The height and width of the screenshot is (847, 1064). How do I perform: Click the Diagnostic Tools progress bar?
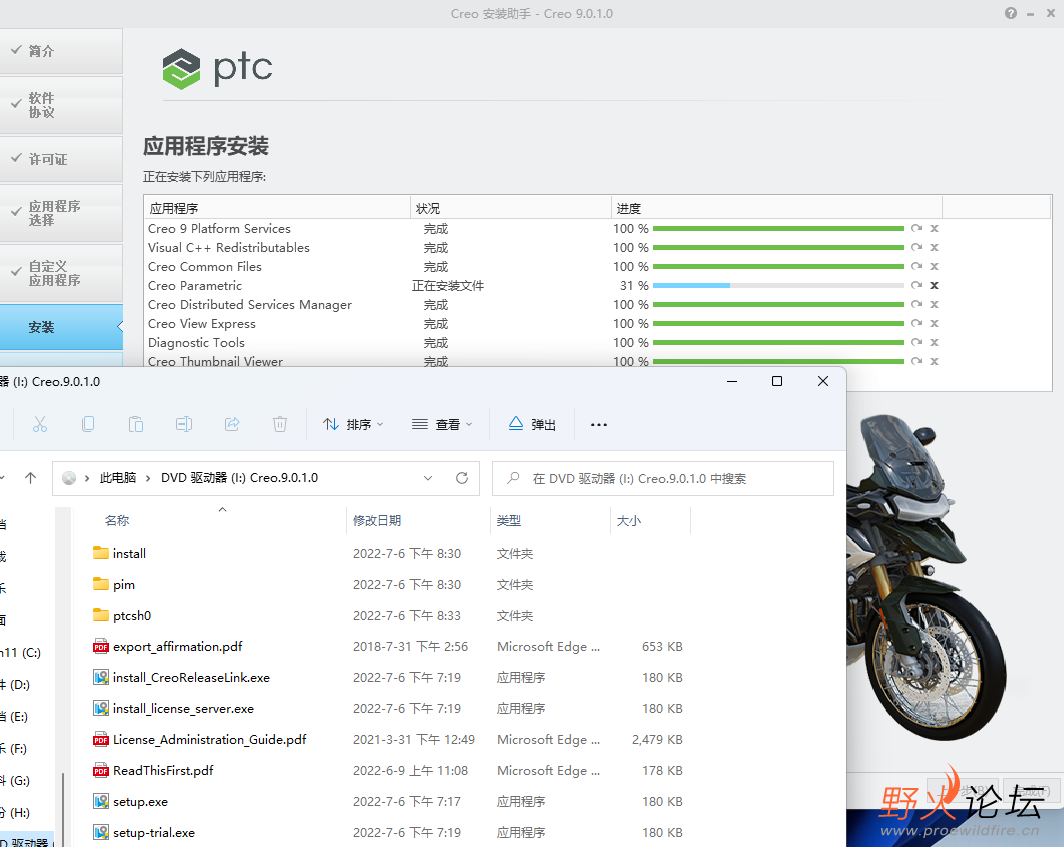(778, 343)
